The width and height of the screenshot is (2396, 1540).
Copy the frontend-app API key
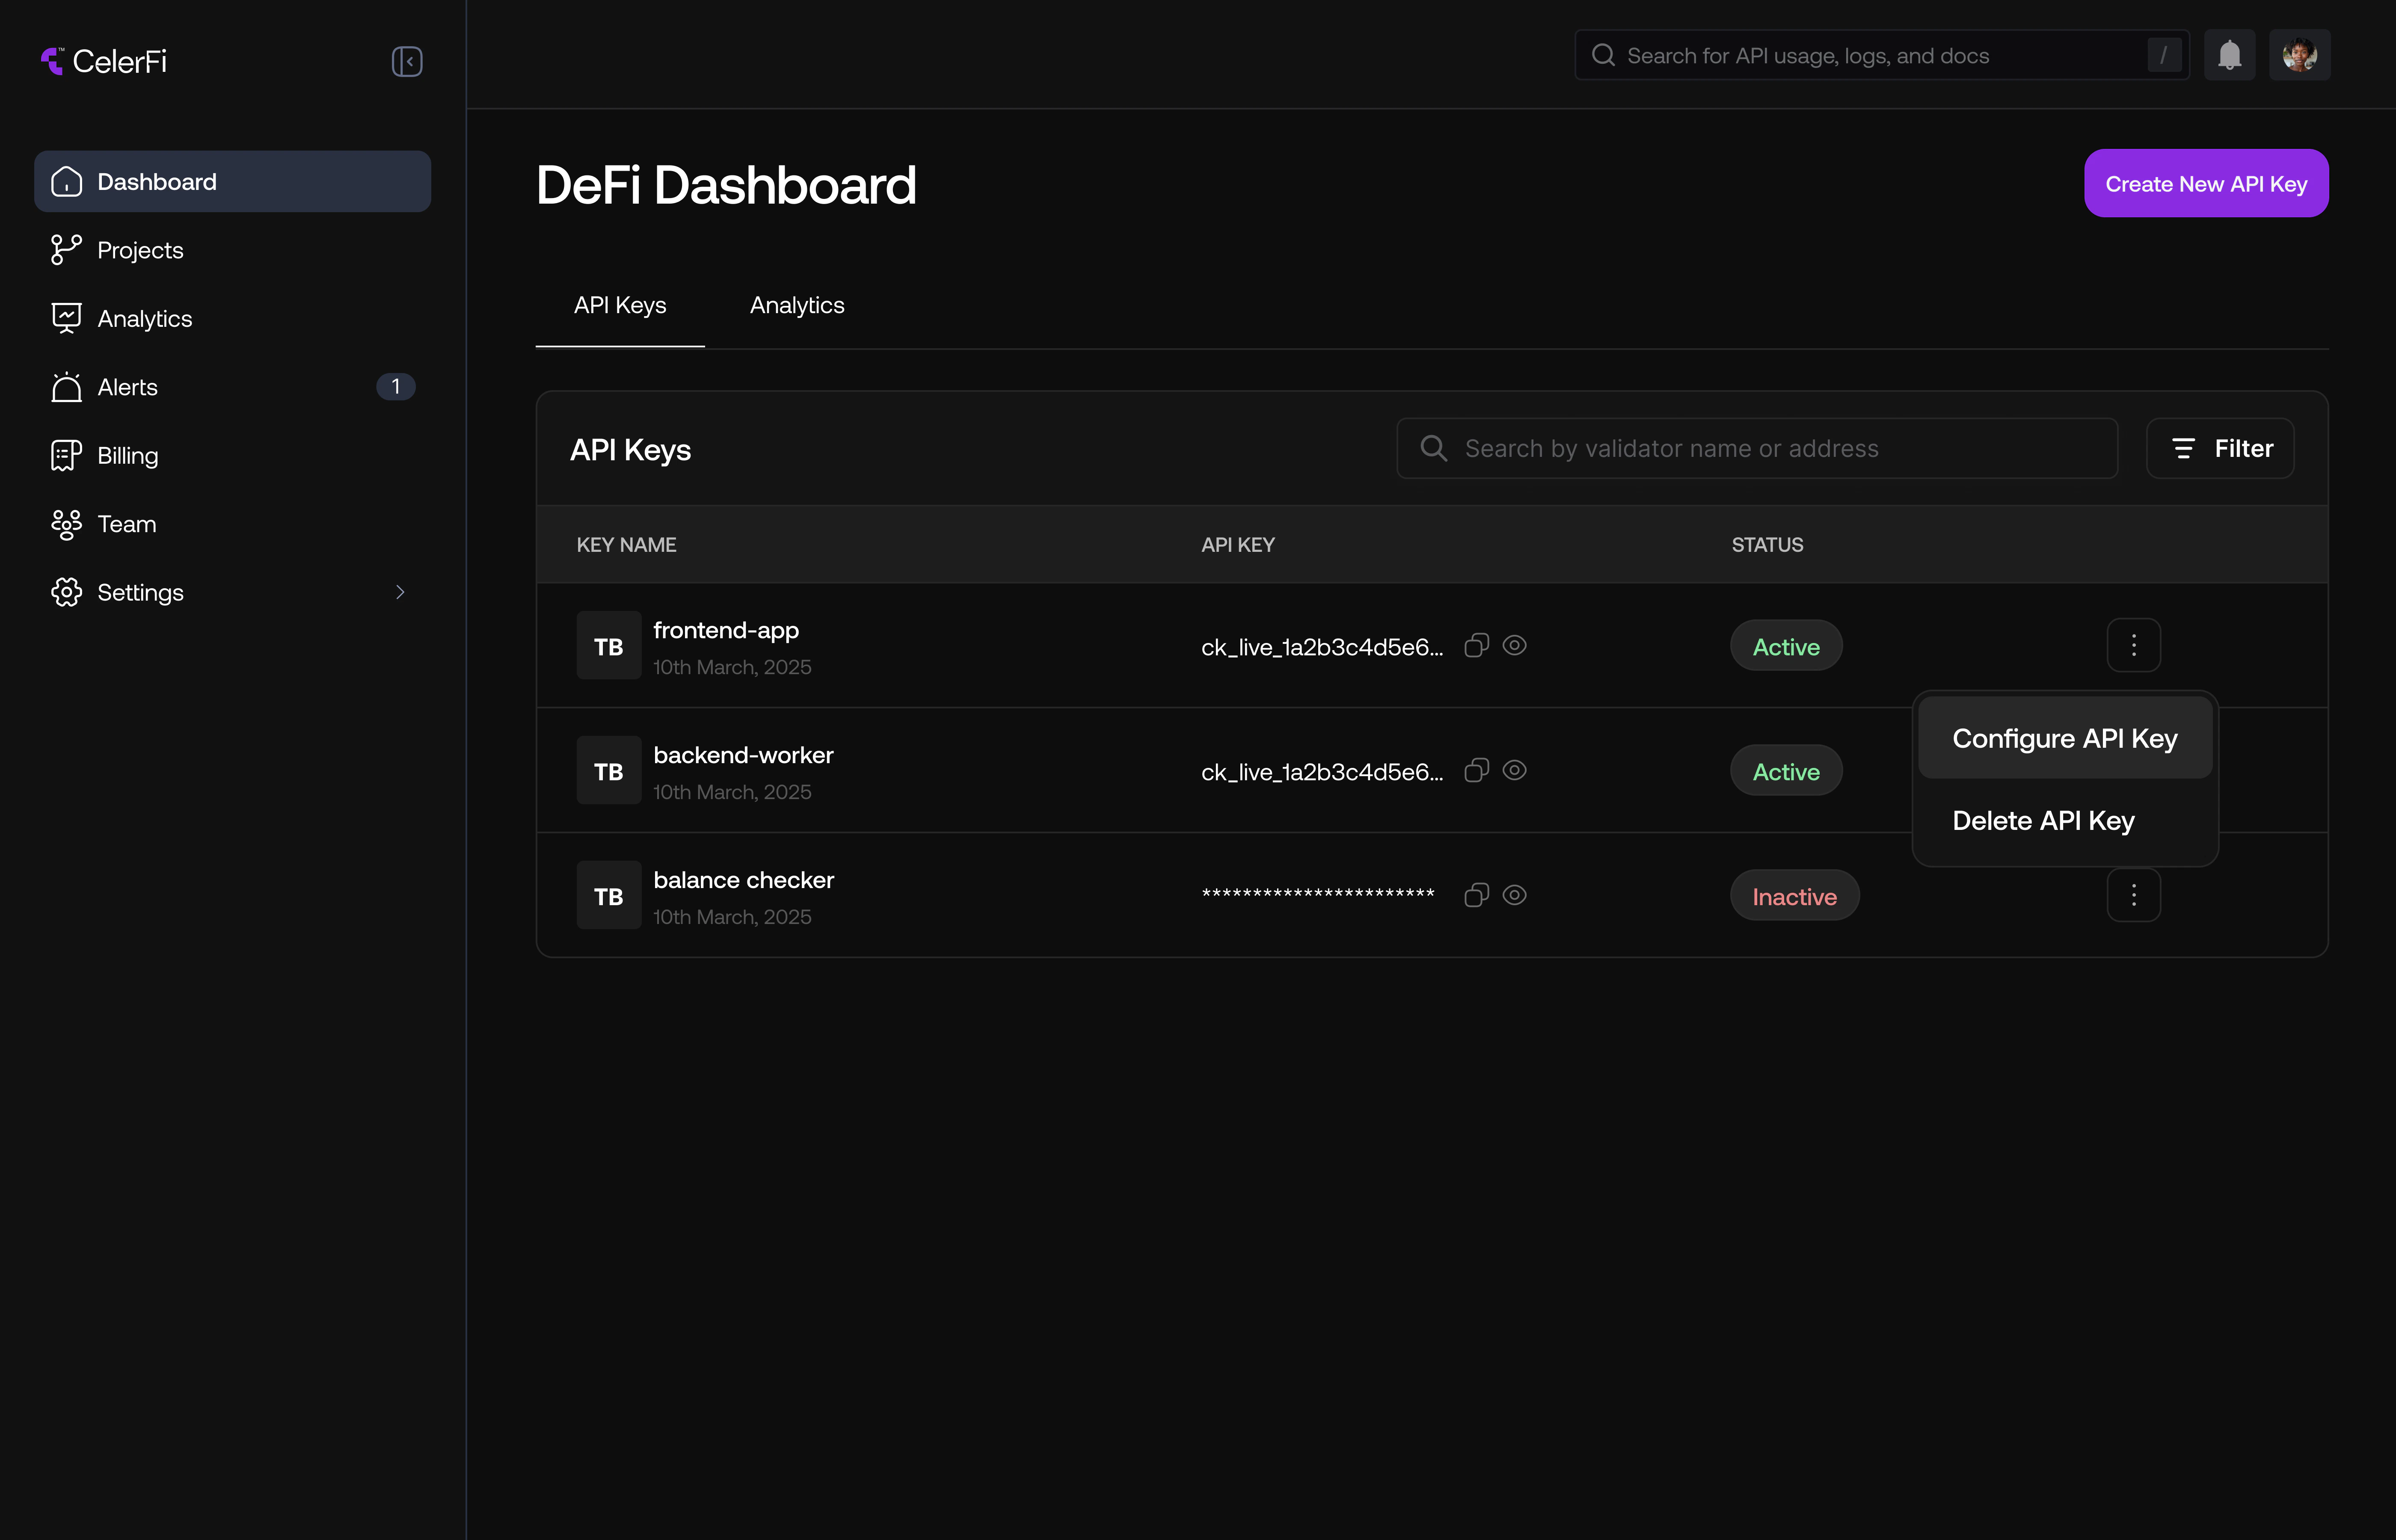coord(1476,645)
